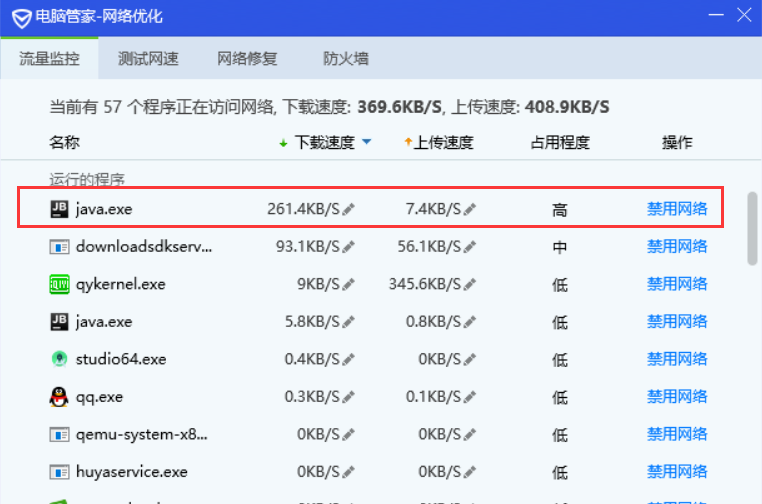Select the huyaservice.exe process name
The width and height of the screenshot is (762, 504).
[x=132, y=472]
